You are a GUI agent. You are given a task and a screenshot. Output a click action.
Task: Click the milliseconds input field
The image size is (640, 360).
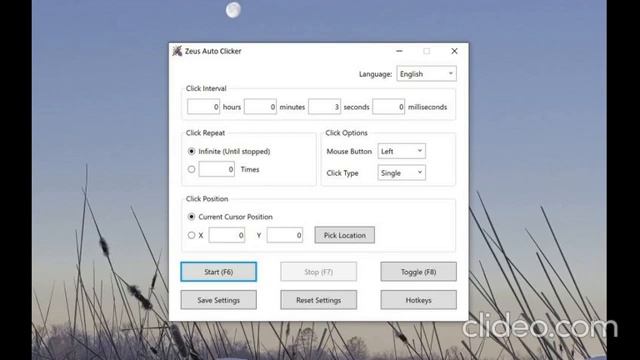[x=389, y=107]
